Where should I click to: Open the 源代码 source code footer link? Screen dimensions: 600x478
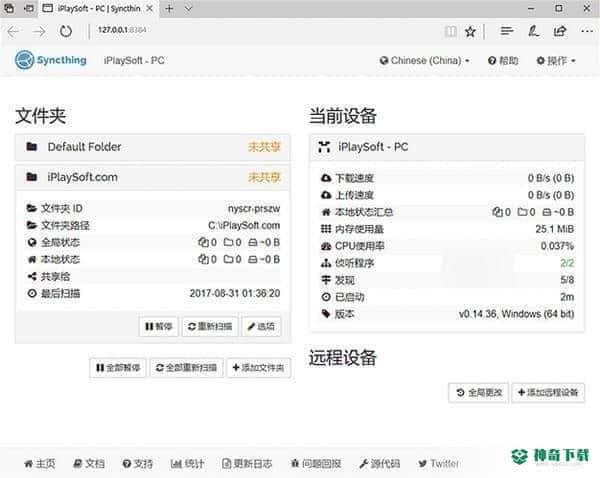380,464
